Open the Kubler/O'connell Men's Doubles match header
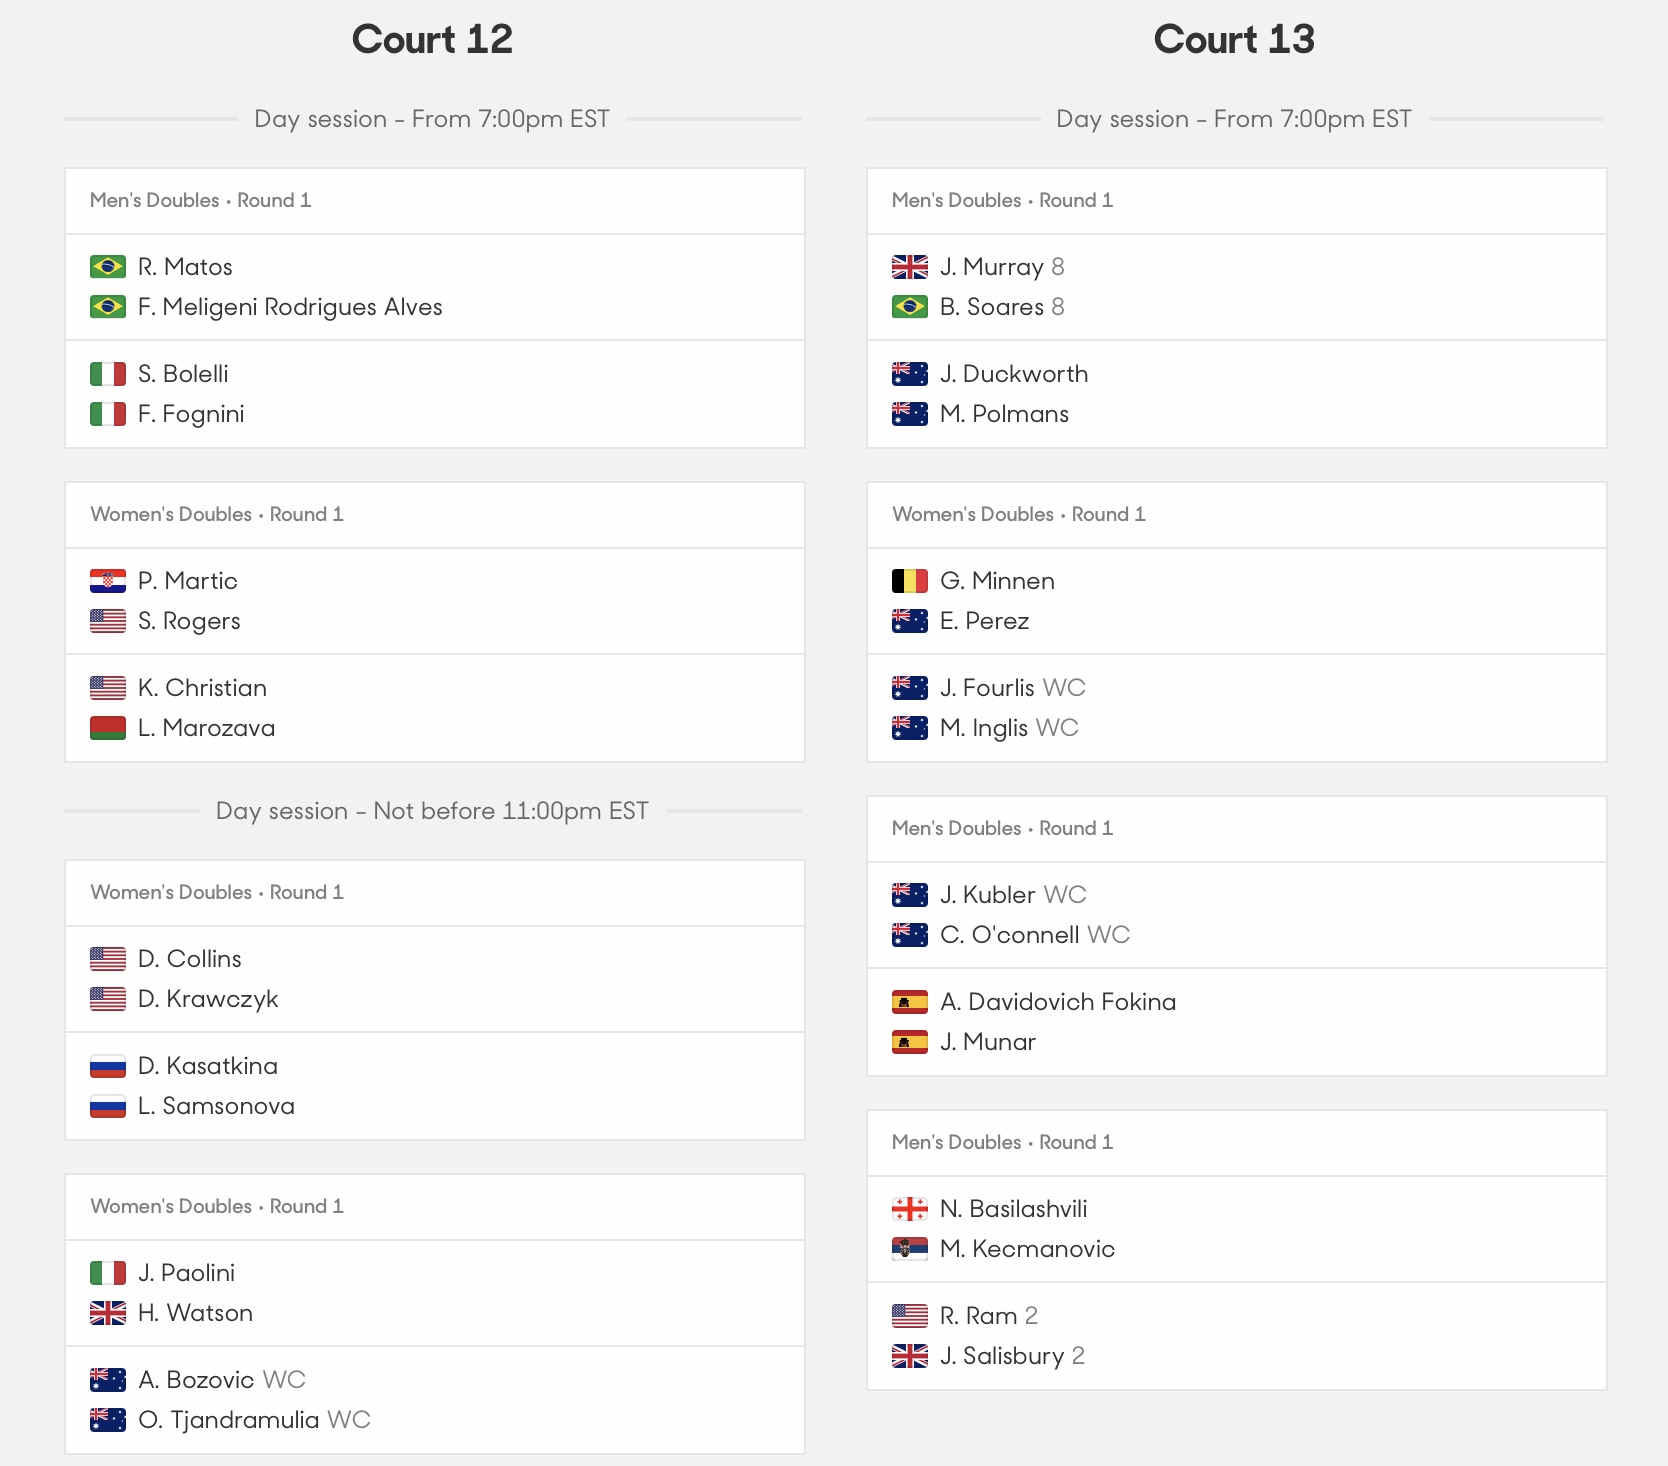The image size is (1668, 1466). pos(1237,829)
